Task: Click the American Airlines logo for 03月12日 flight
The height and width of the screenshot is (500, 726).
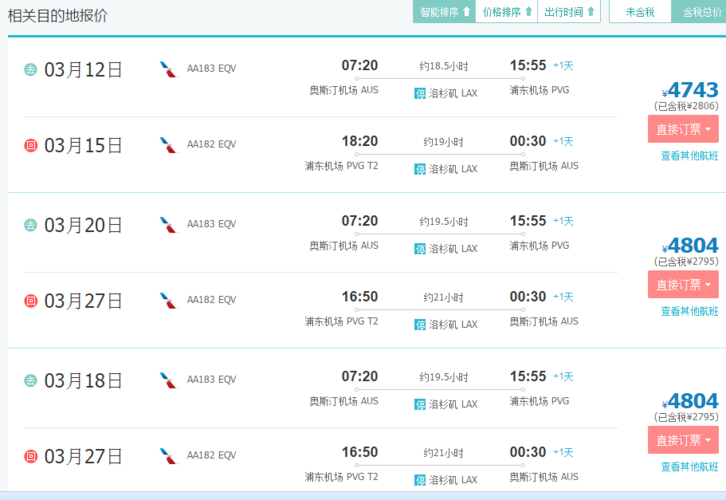Action: [168, 69]
